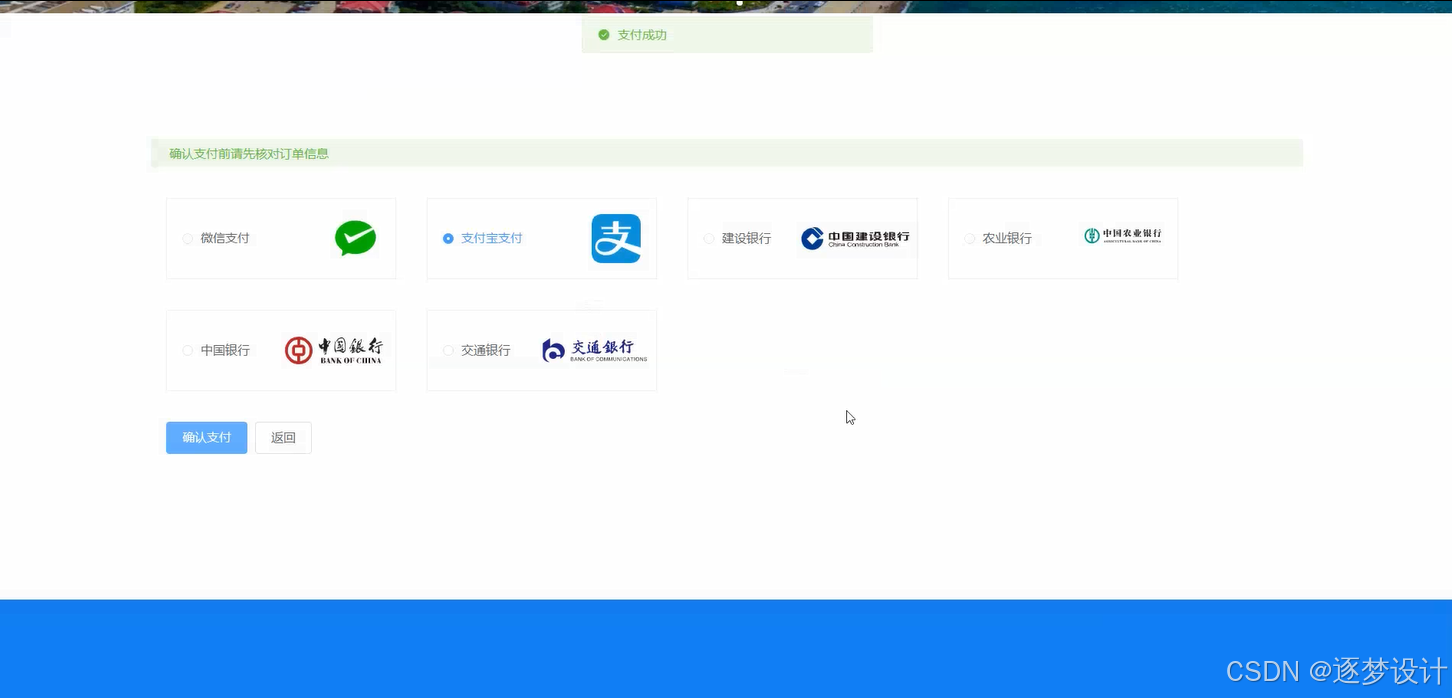Select the 建设银行 radio button

(708, 238)
